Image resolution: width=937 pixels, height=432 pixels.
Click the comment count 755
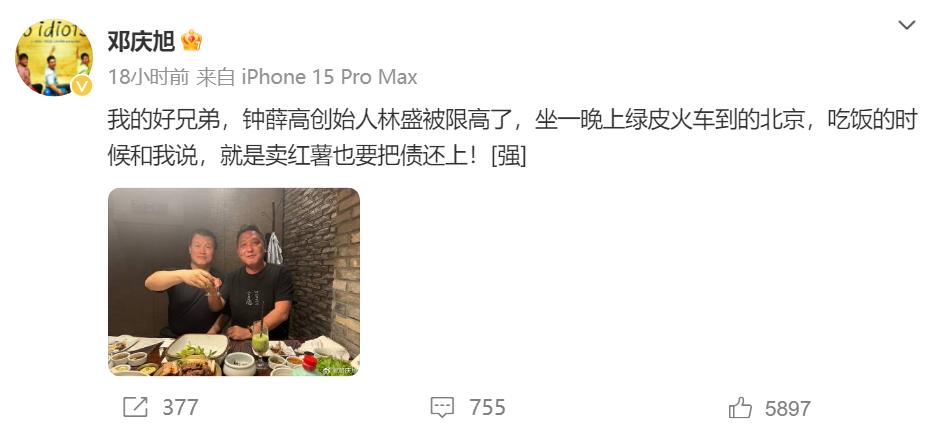tap(487, 408)
